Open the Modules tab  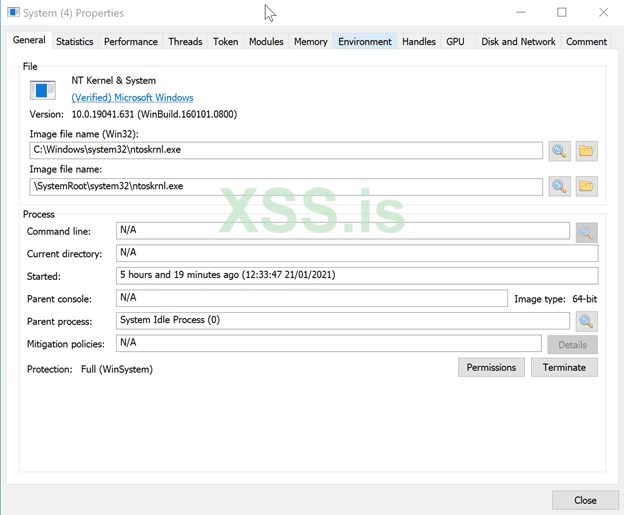[x=266, y=42]
